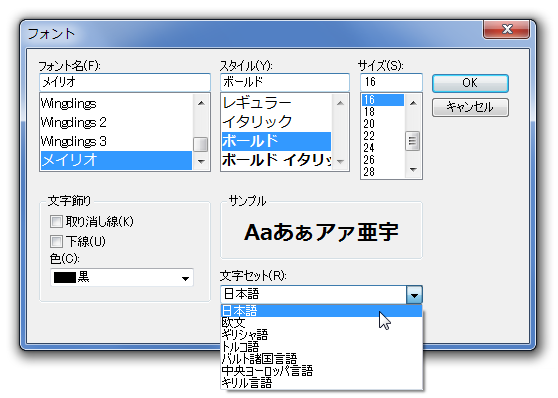Select Wingdings in the font list
The width and height of the screenshot is (558, 398).
coord(116,104)
